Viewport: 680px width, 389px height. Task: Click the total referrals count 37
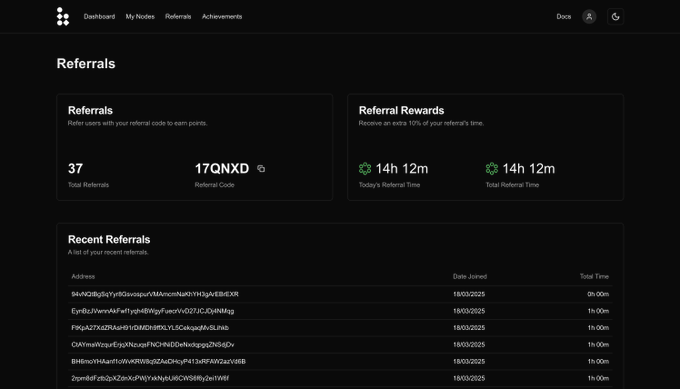(x=75, y=169)
